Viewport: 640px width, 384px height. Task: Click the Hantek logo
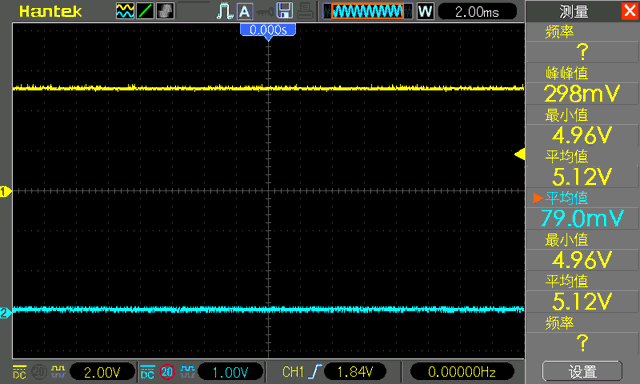pos(51,11)
